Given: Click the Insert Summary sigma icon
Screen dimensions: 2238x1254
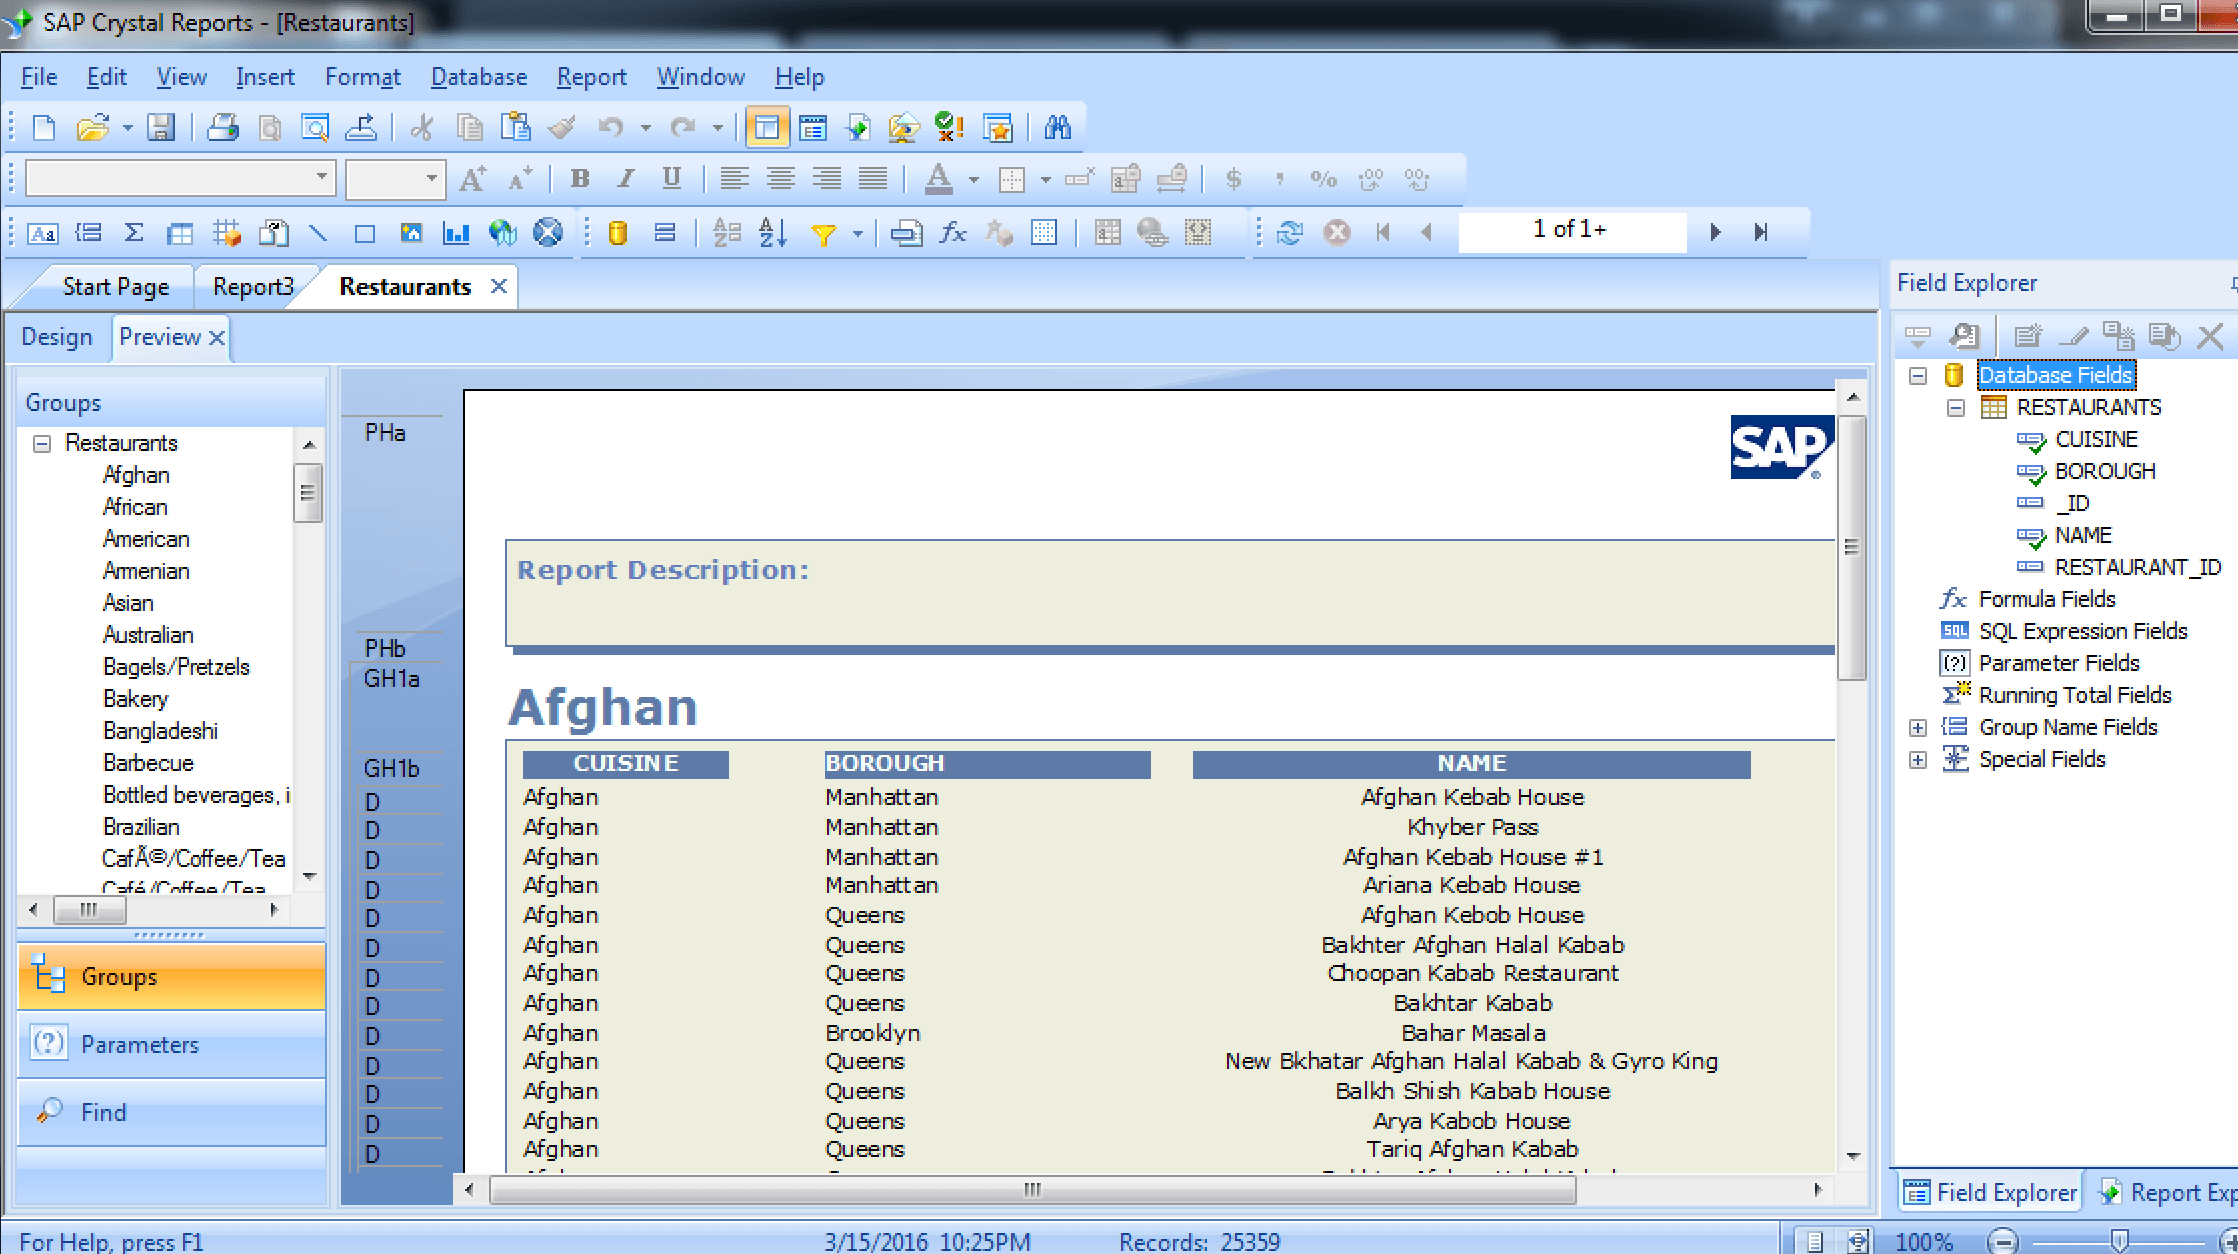Looking at the screenshot, I should (x=133, y=233).
